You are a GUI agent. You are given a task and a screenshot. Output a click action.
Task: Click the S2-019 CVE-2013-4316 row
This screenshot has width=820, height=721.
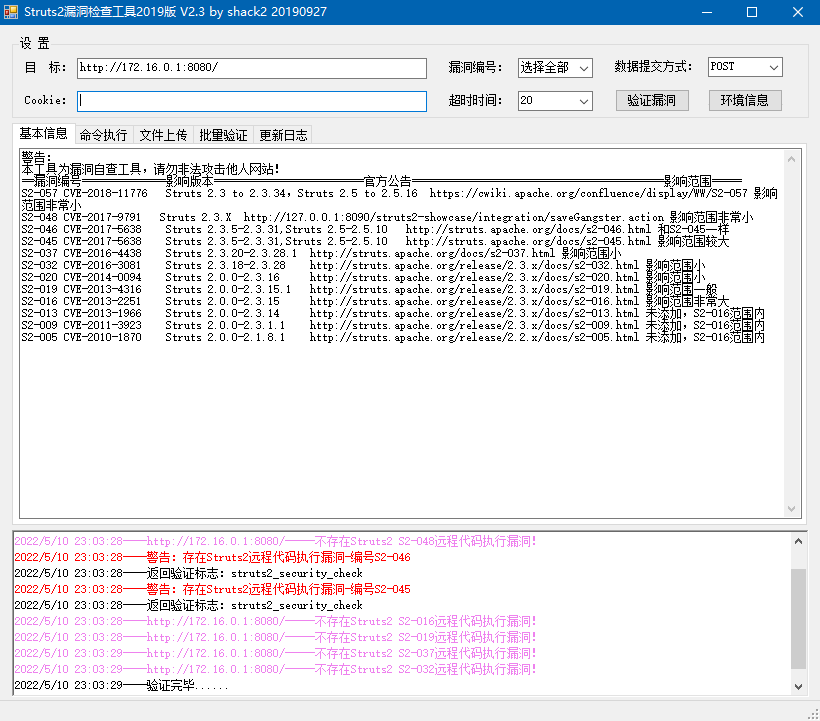pyautogui.click(x=369, y=290)
